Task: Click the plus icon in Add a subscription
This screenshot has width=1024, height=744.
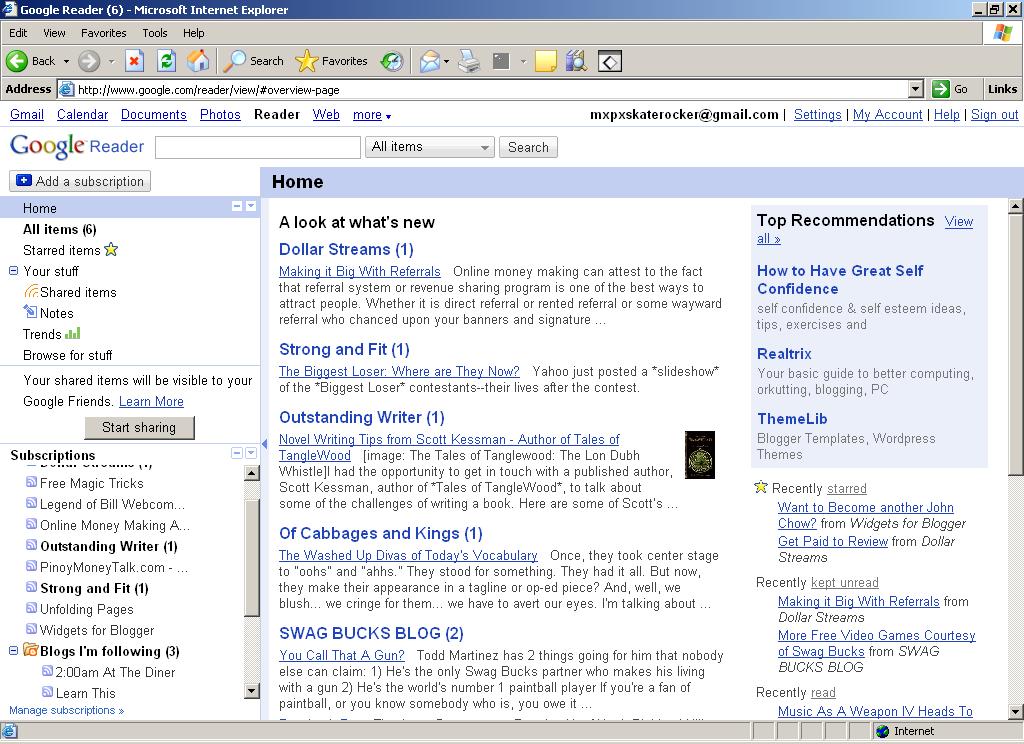Action: (24, 180)
